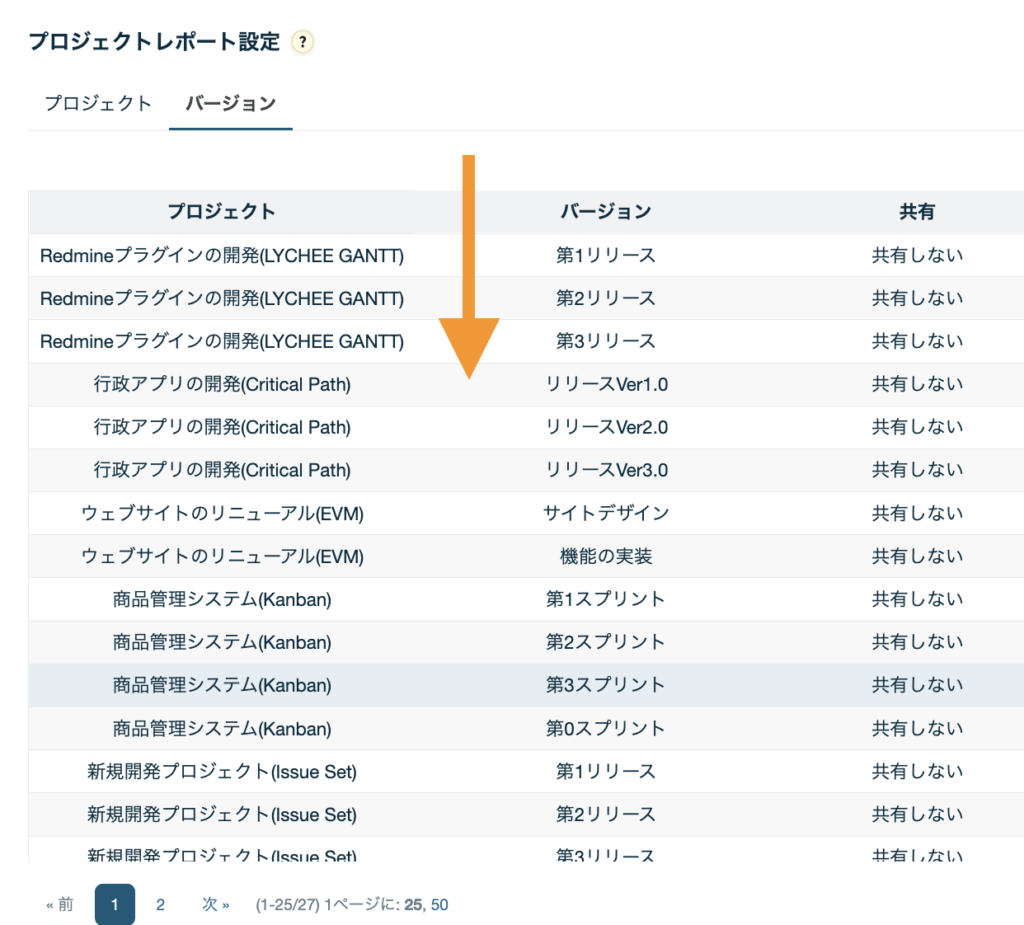Select the highlighted 第3スプリント row
This screenshot has width=1024, height=925.
tap(605, 685)
